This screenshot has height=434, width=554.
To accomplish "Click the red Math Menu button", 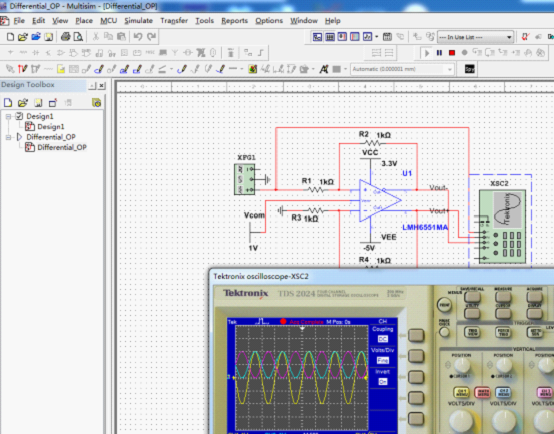I will 482,392.
